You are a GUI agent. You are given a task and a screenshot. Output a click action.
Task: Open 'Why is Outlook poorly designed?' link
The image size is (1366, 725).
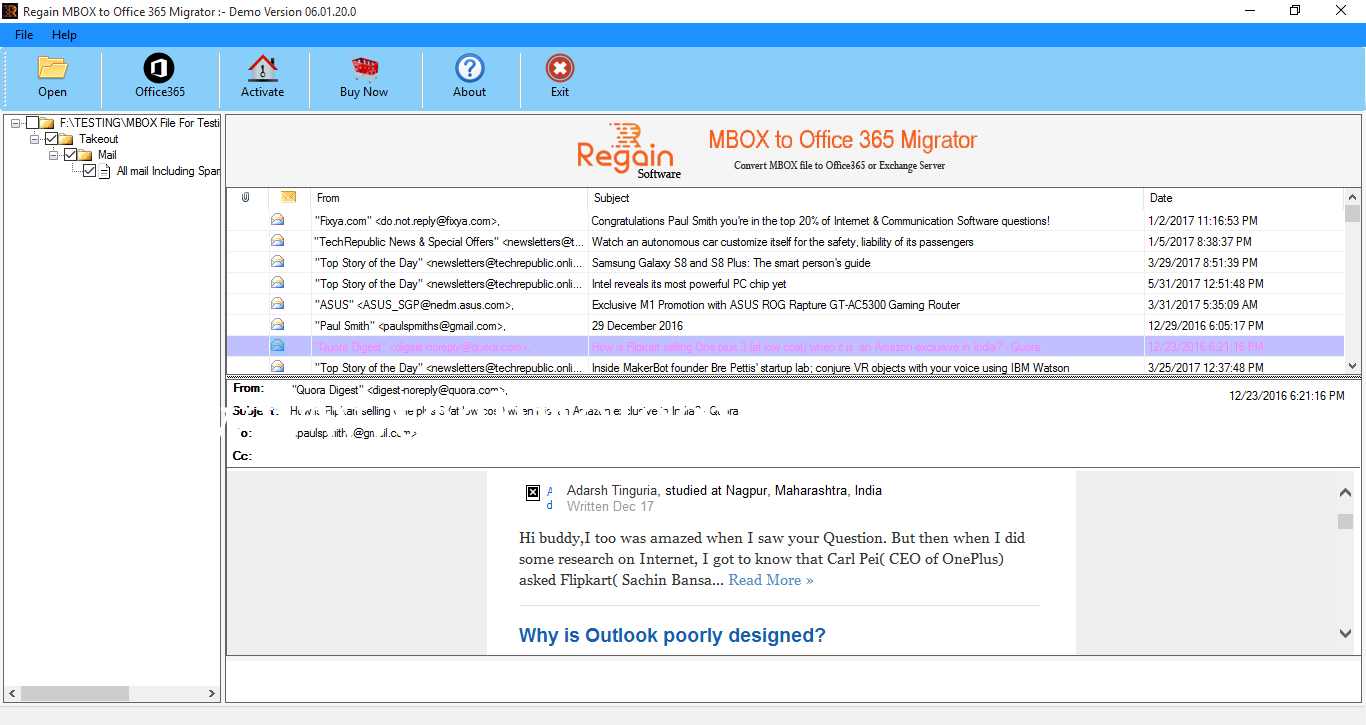672,636
